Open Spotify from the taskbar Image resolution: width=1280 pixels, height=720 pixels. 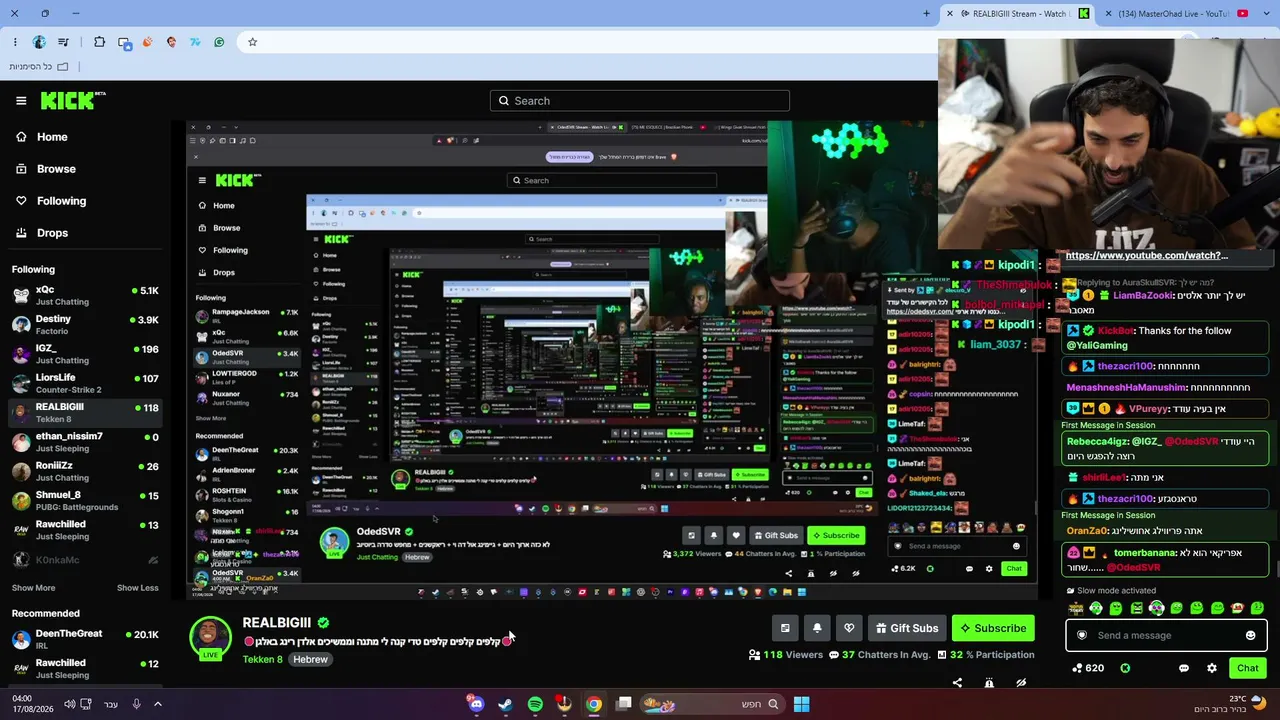tap(535, 704)
